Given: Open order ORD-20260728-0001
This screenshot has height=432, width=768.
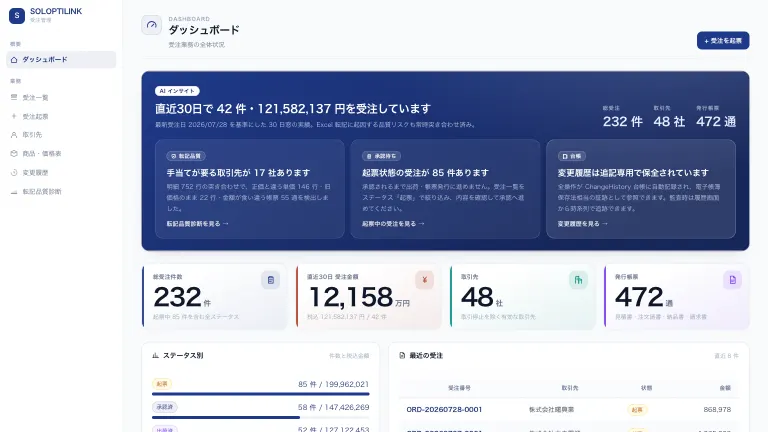Looking at the screenshot, I should click(444, 409).
